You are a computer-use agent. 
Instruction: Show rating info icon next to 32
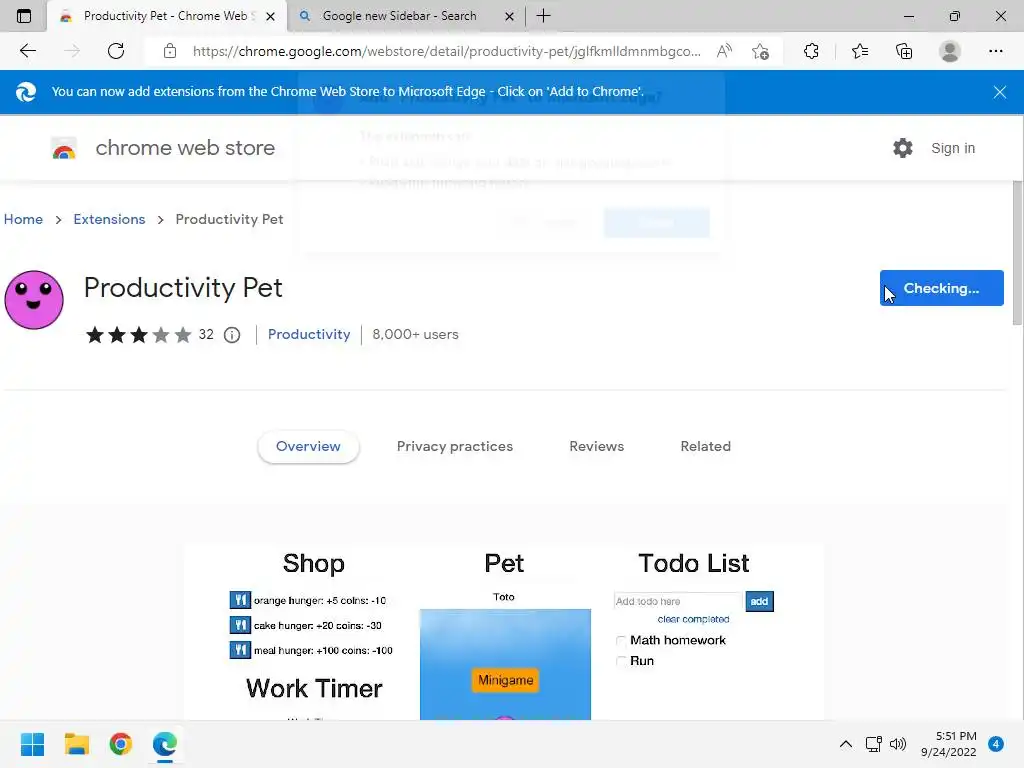click(232, 335)
